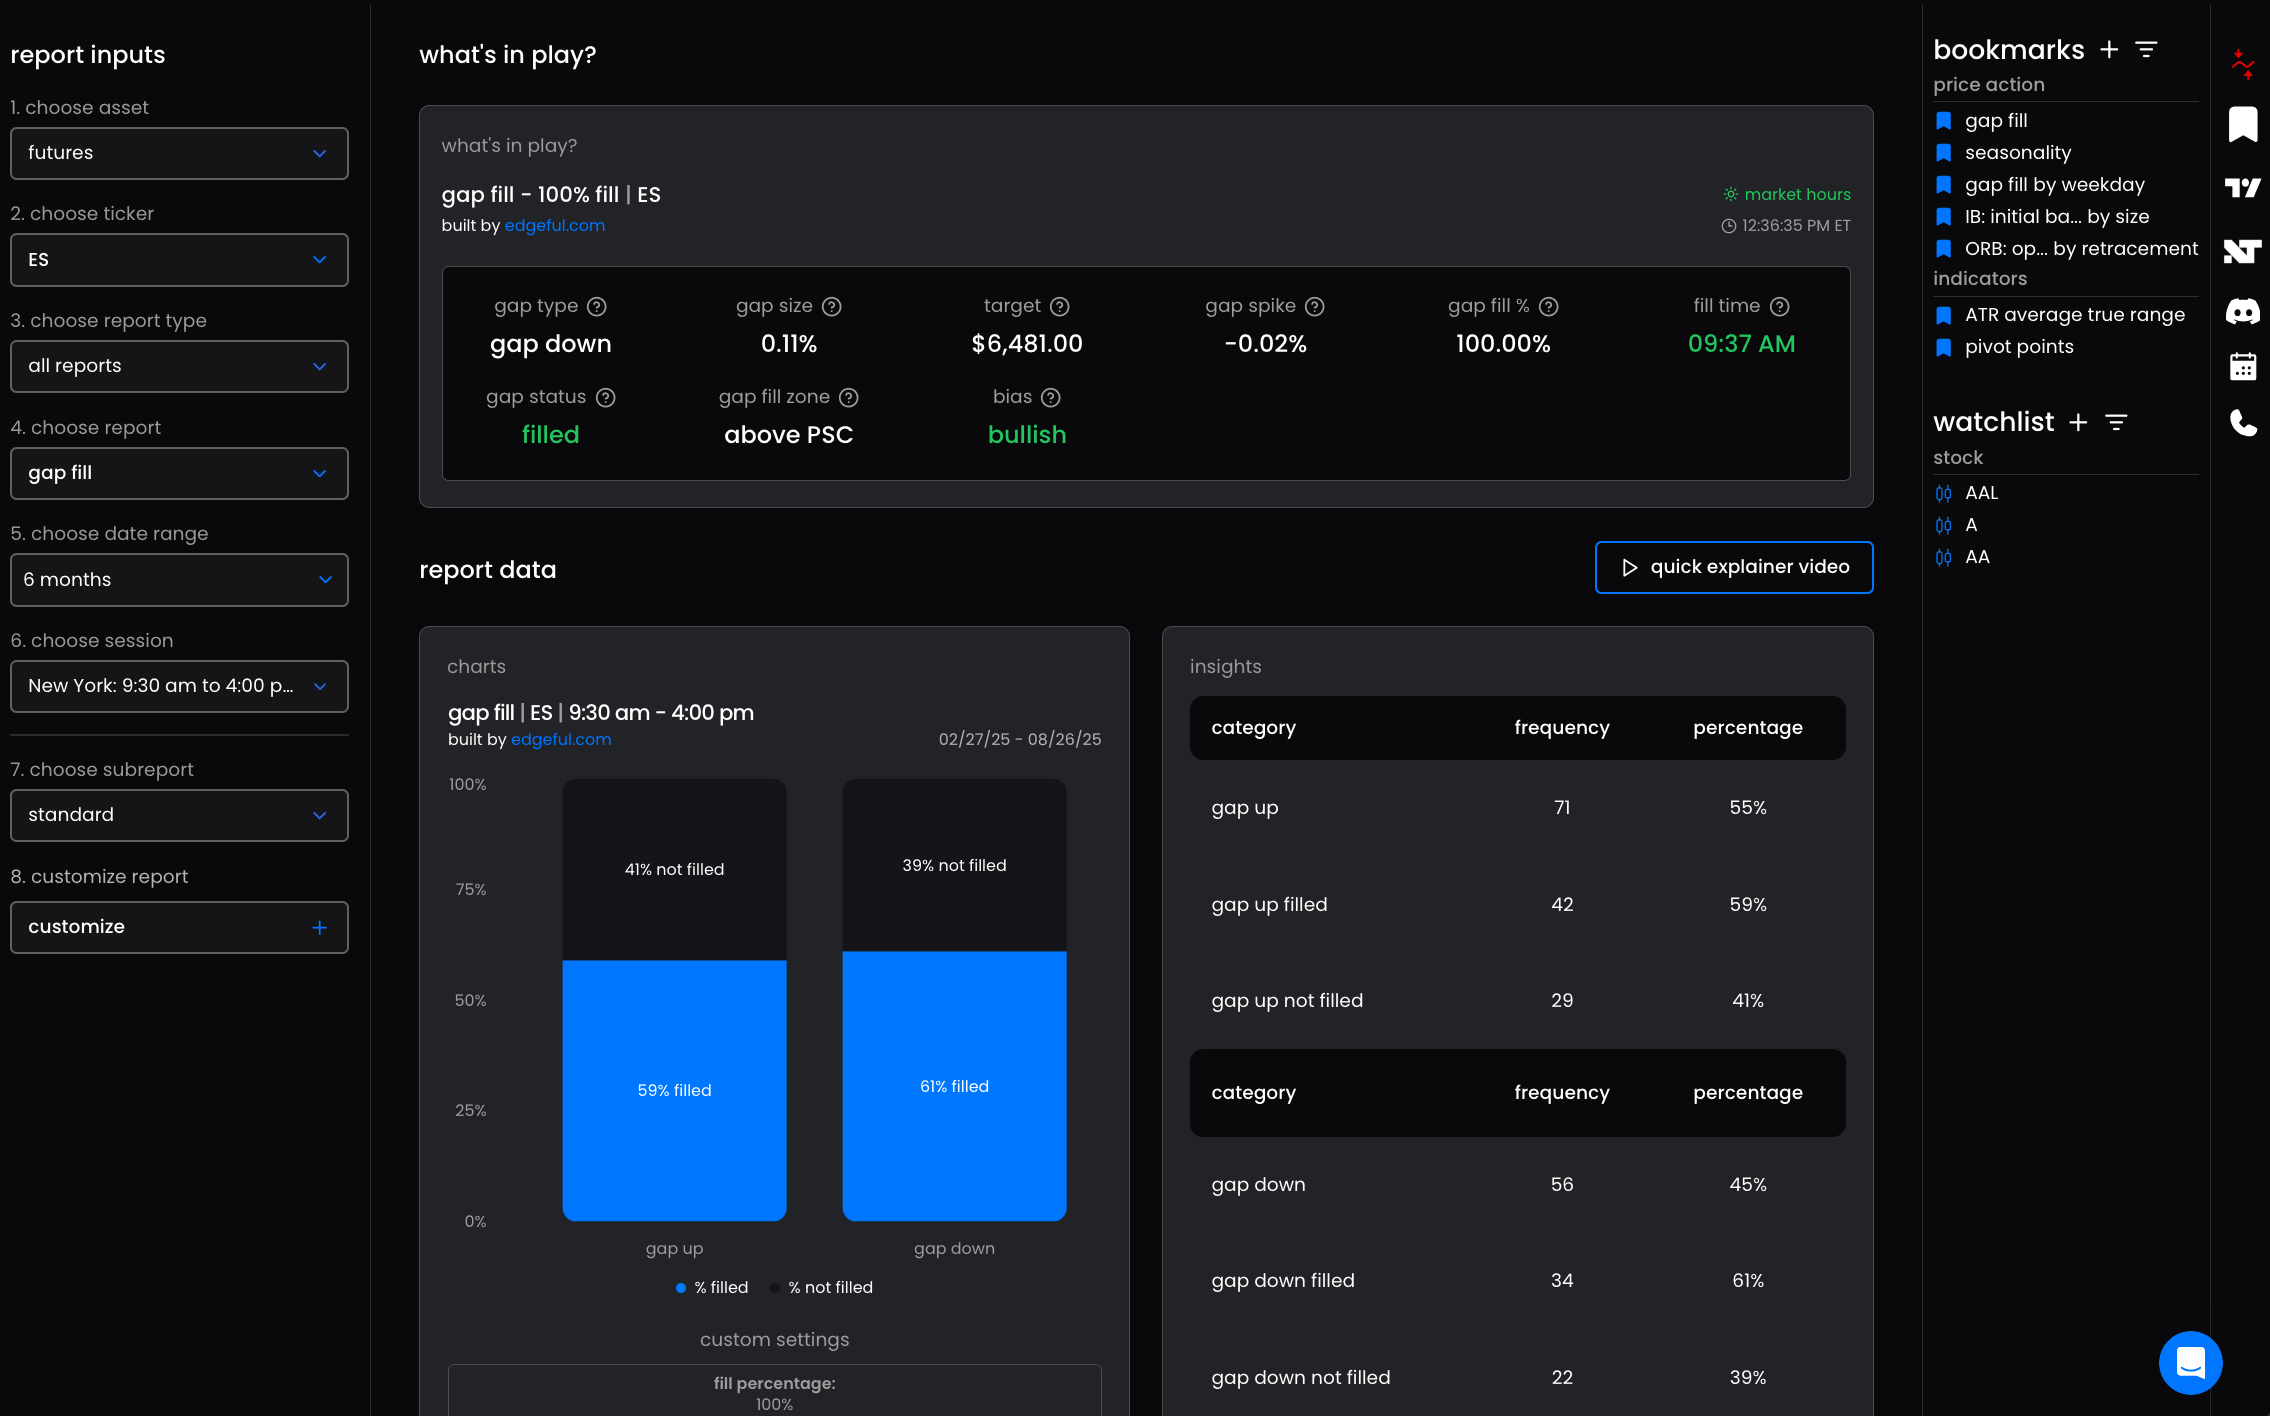
Task: Expand the 6 months date range dropdown
Action: tap(179, 580)
